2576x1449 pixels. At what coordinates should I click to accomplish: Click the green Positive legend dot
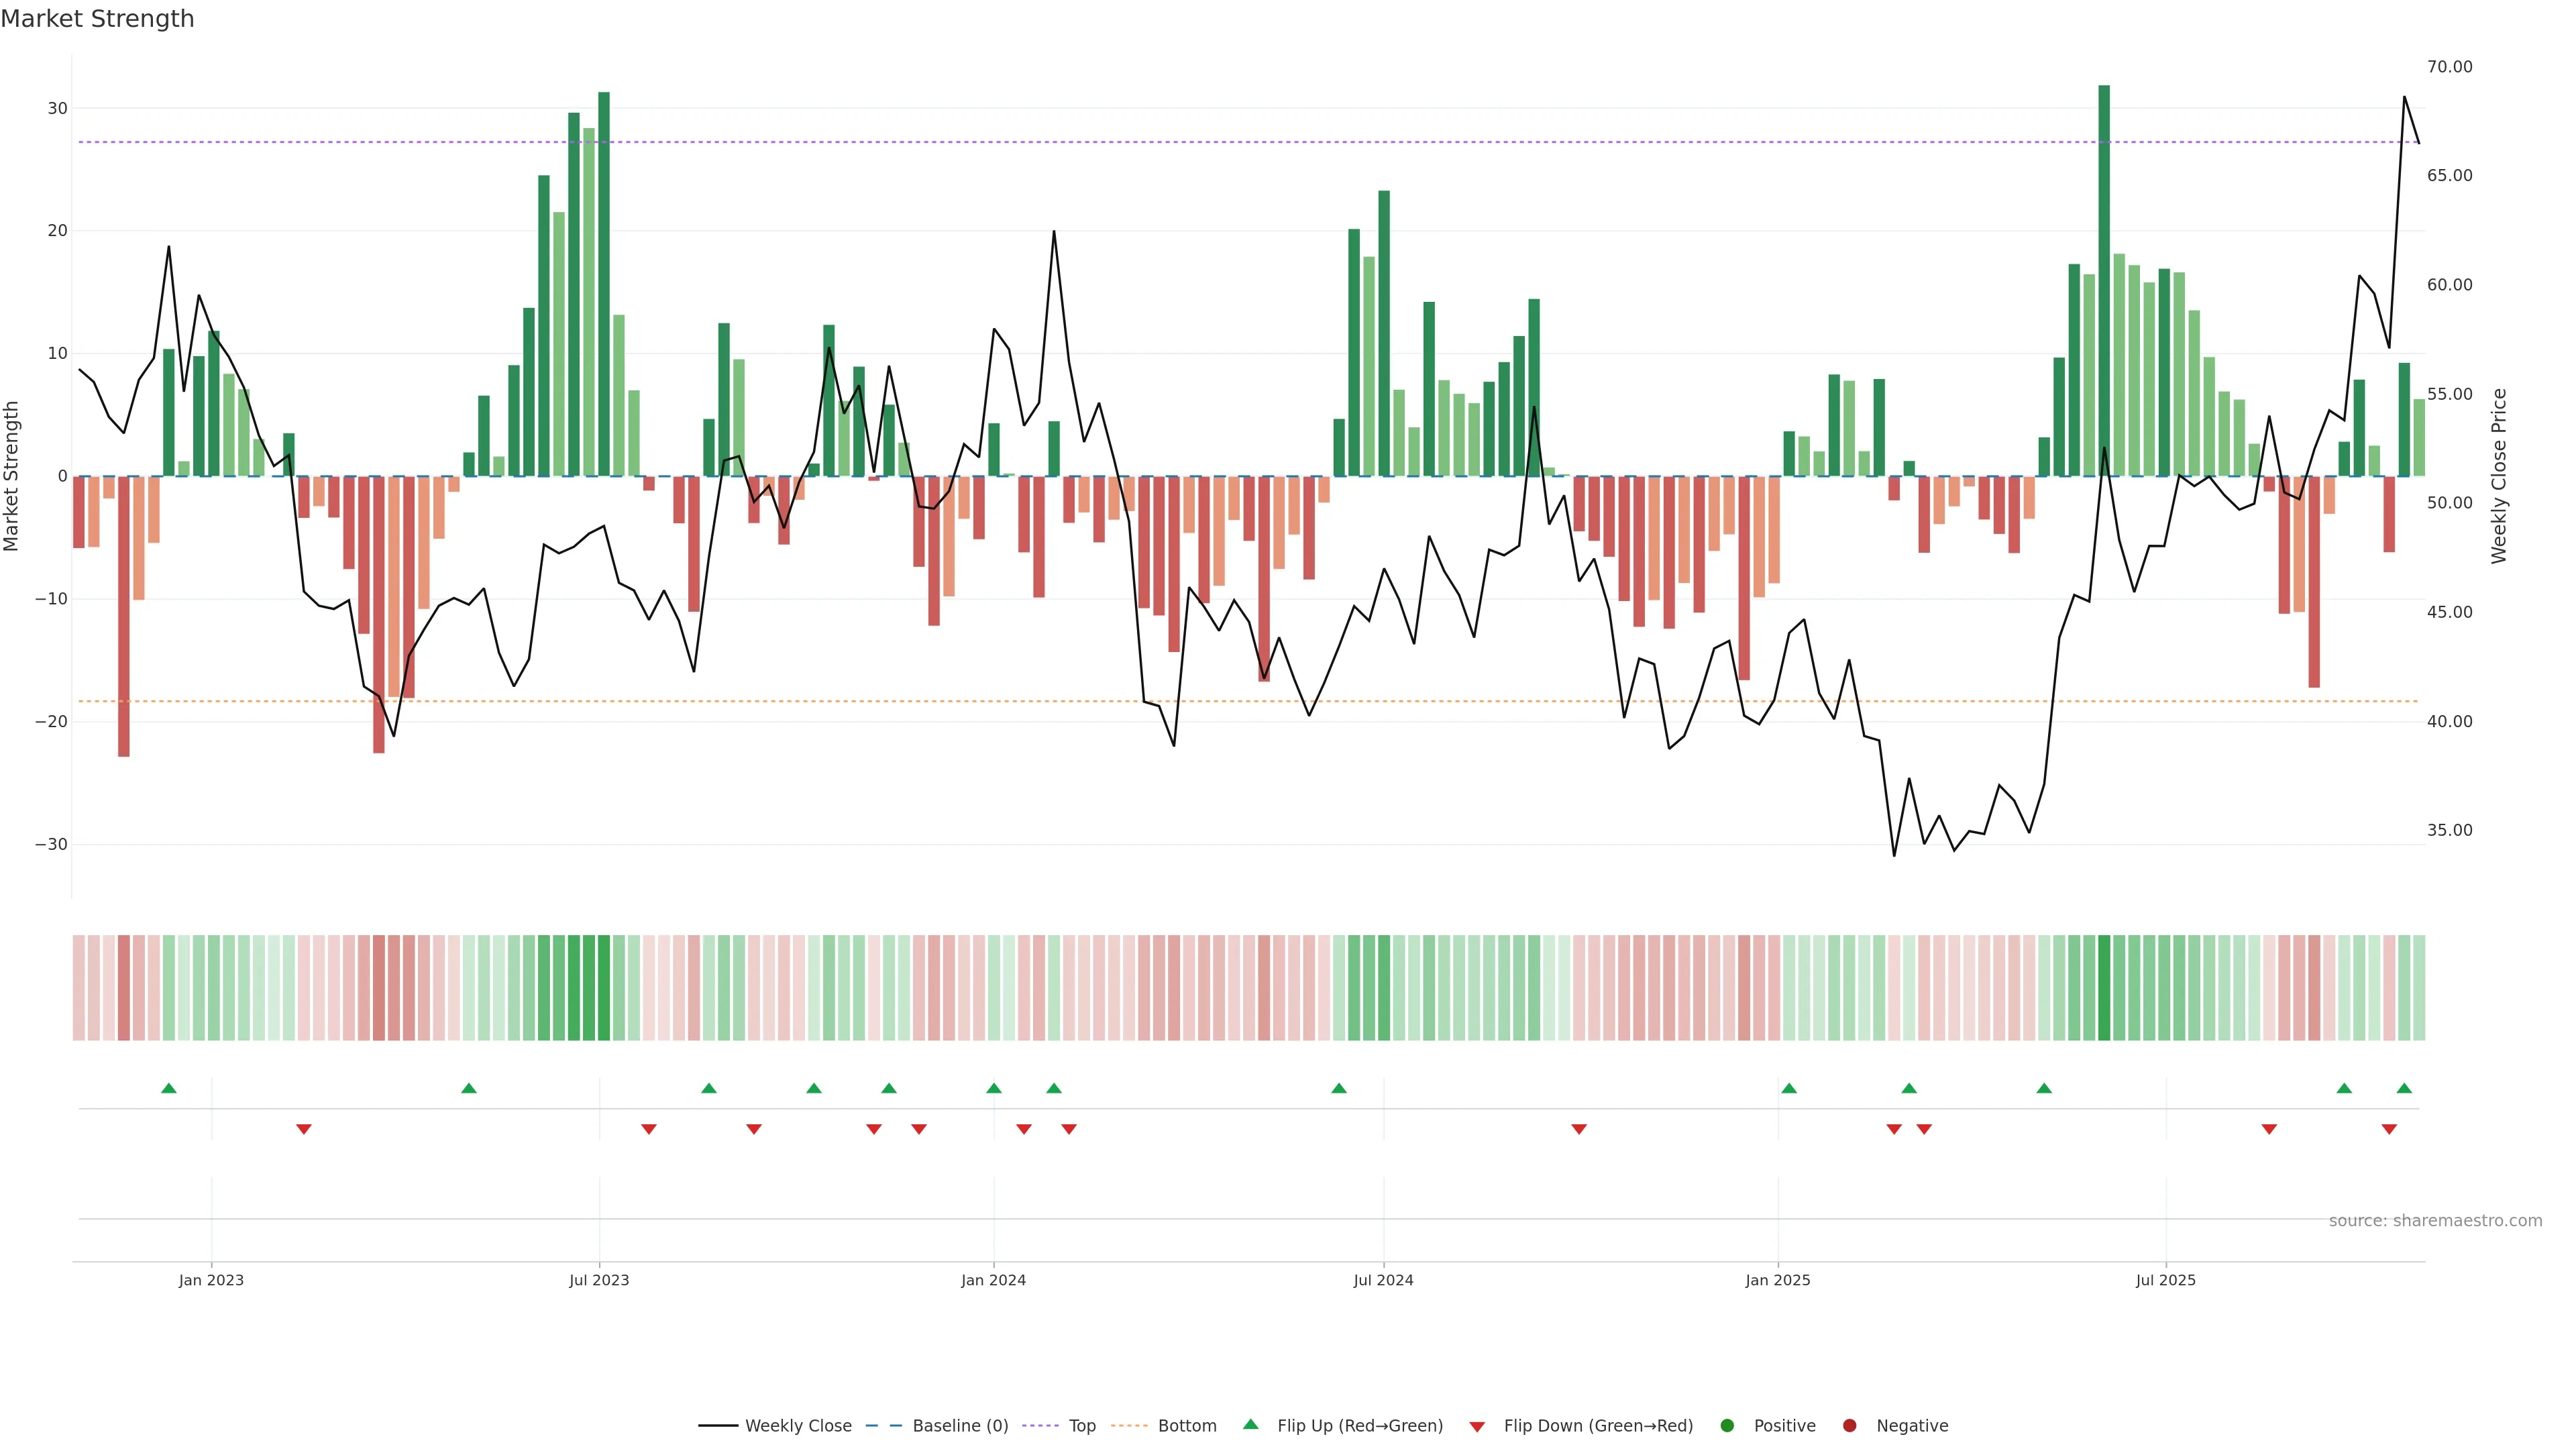point(1727,1426)
